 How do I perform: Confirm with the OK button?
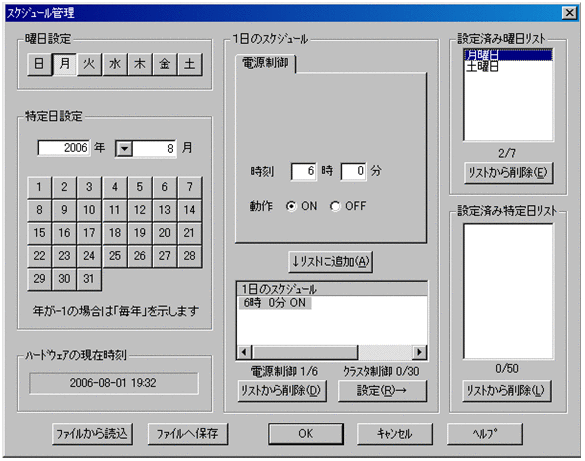pyautogui.click(x=306, y=434)
